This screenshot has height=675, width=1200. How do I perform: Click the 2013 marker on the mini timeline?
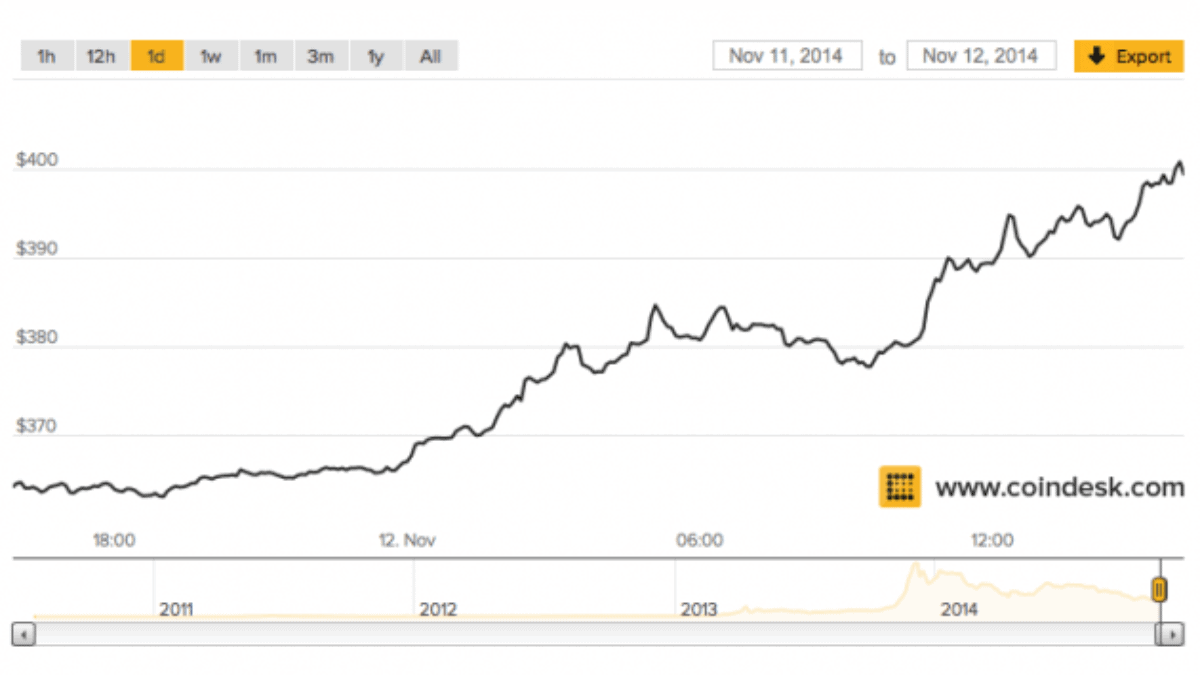coord(700,609)
